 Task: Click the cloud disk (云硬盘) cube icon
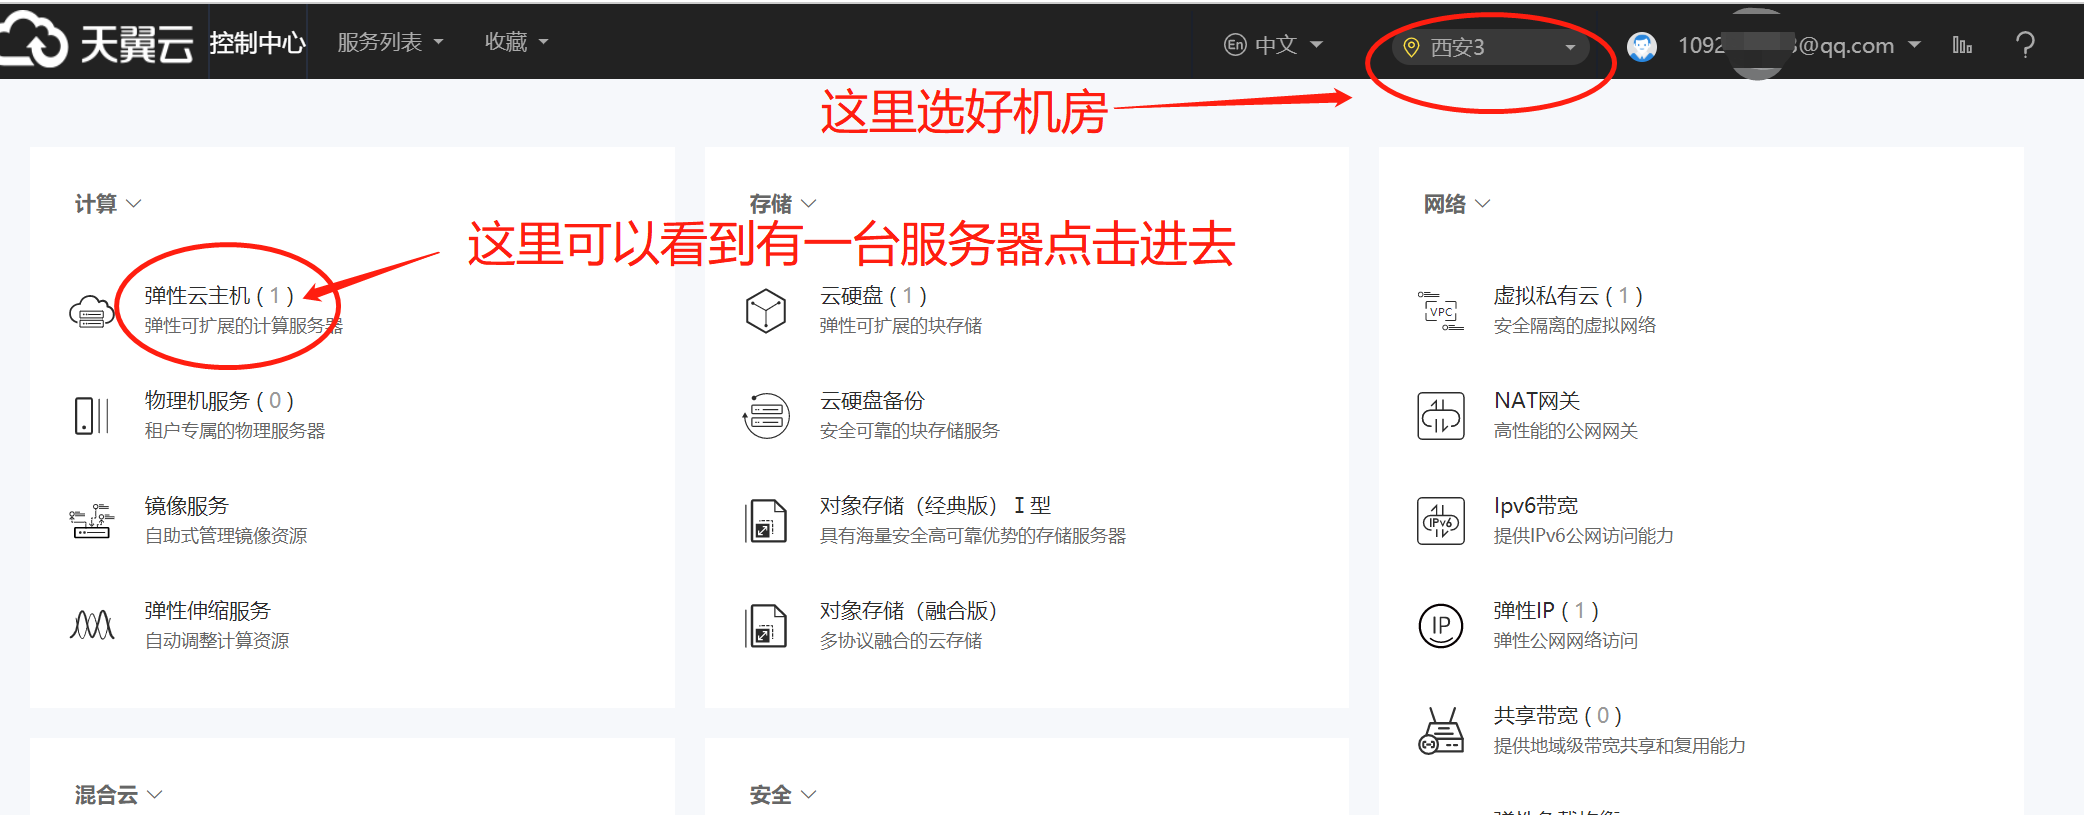tap(766, 311)
